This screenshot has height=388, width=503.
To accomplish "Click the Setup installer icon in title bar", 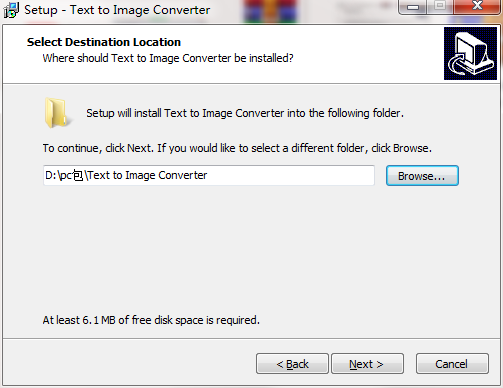I will 11,10.
